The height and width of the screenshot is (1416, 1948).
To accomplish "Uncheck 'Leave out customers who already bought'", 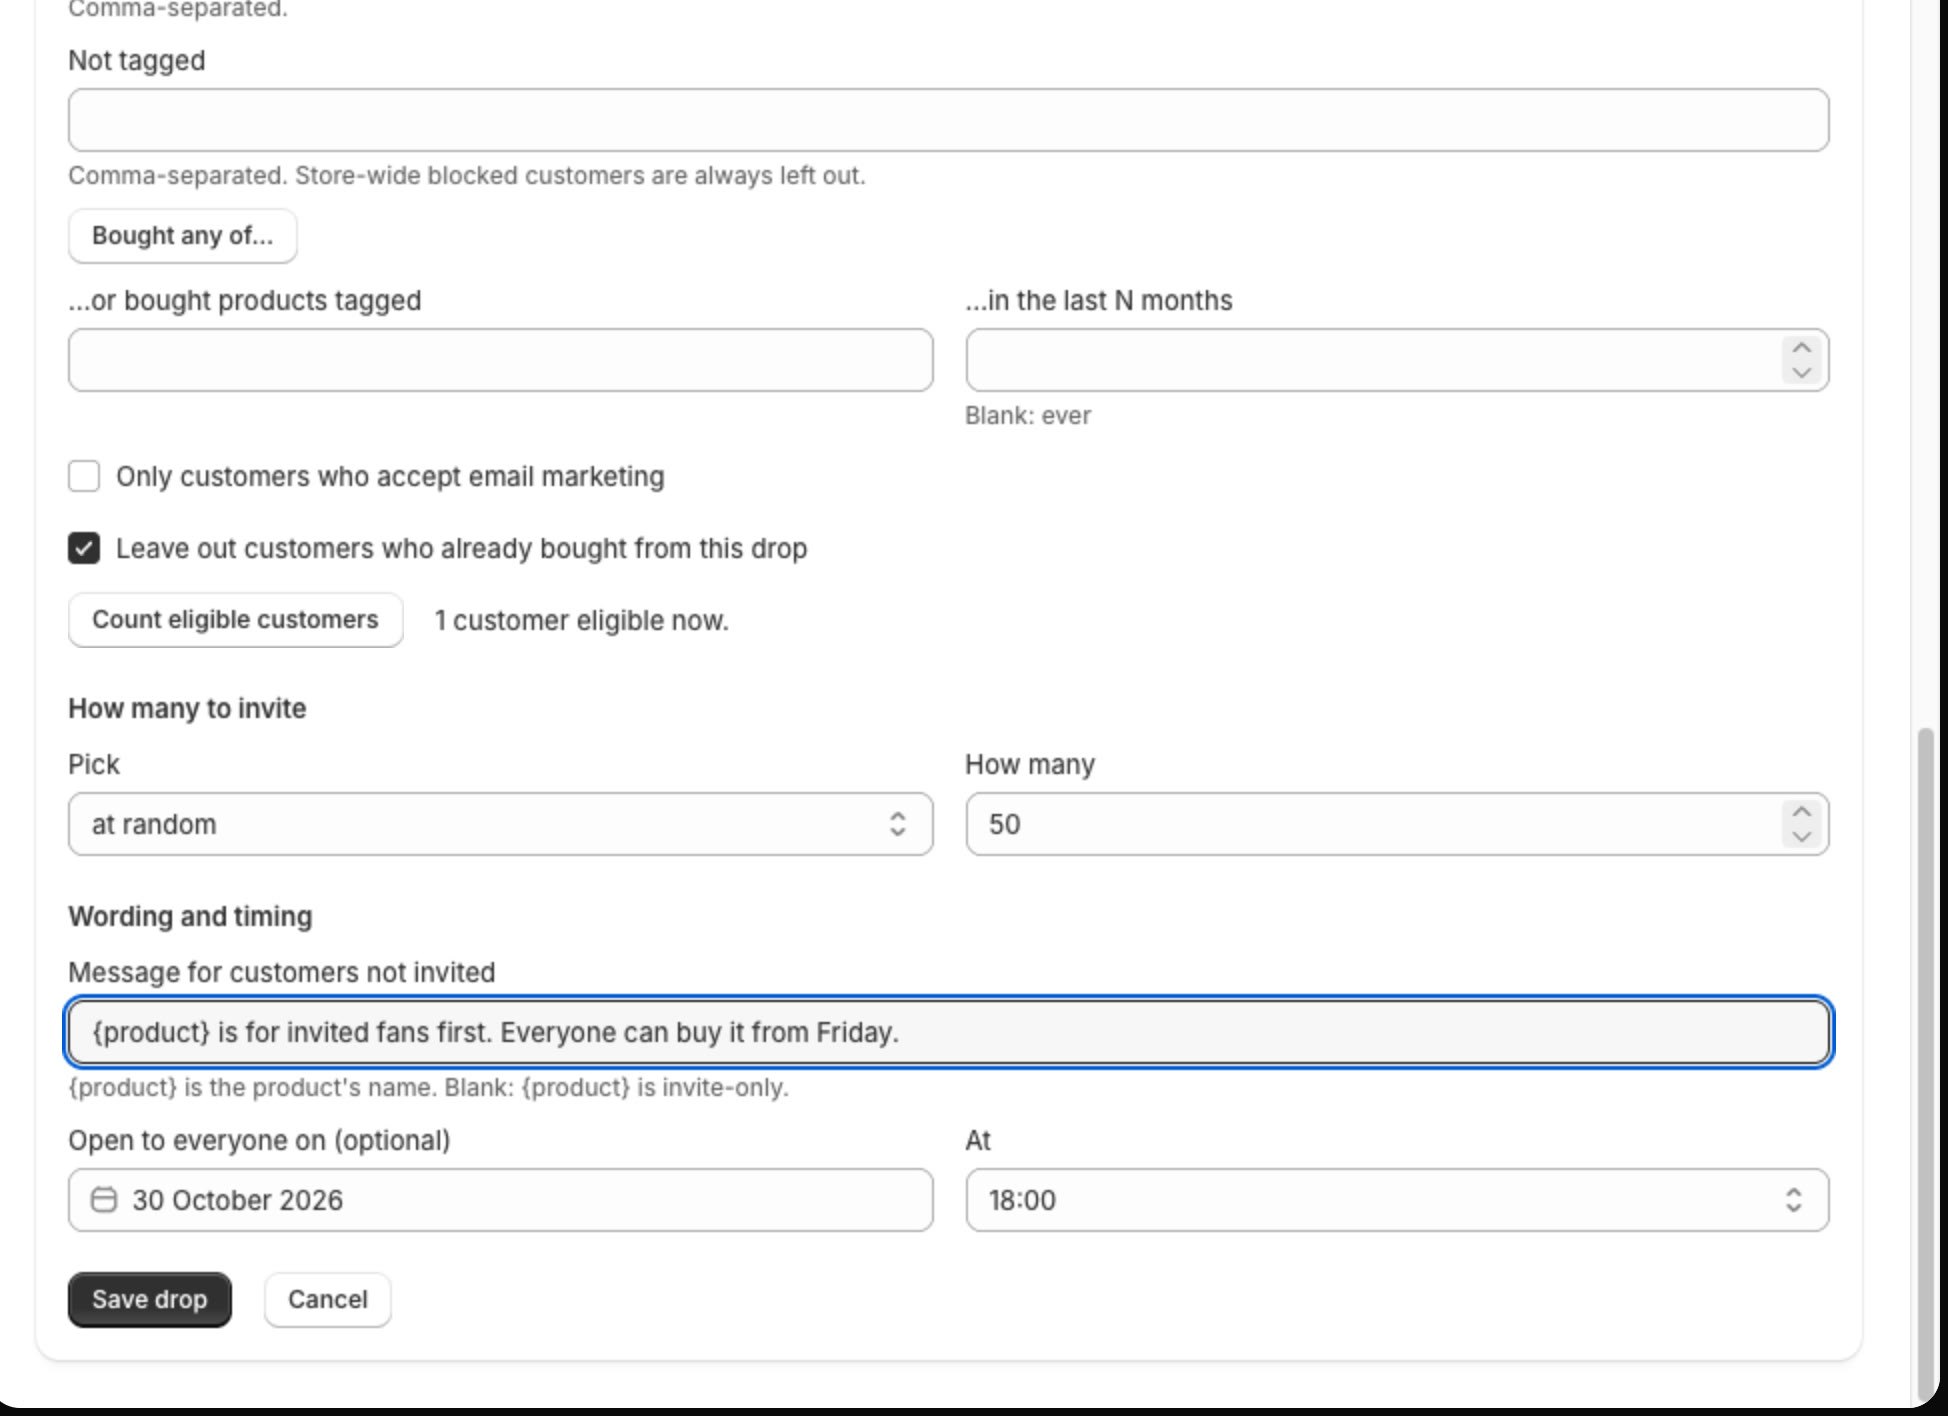I will (84, 548).
